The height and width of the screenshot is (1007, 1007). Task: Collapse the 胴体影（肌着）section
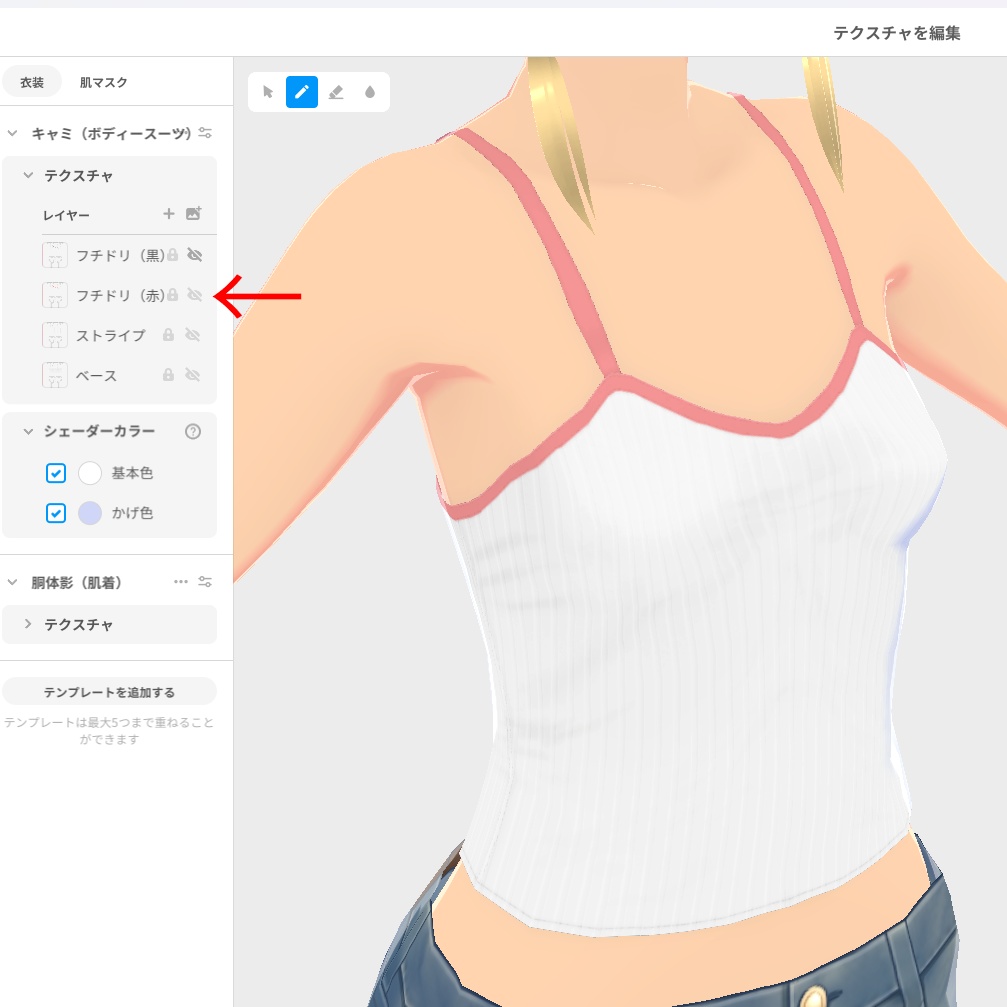click(12, 582)
